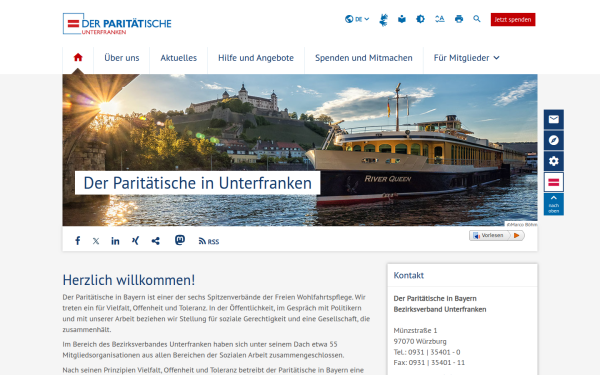Viewport: 600px width, 375px height.
Task: Share on X (Twitter) icon
Action: pos(96,241)
